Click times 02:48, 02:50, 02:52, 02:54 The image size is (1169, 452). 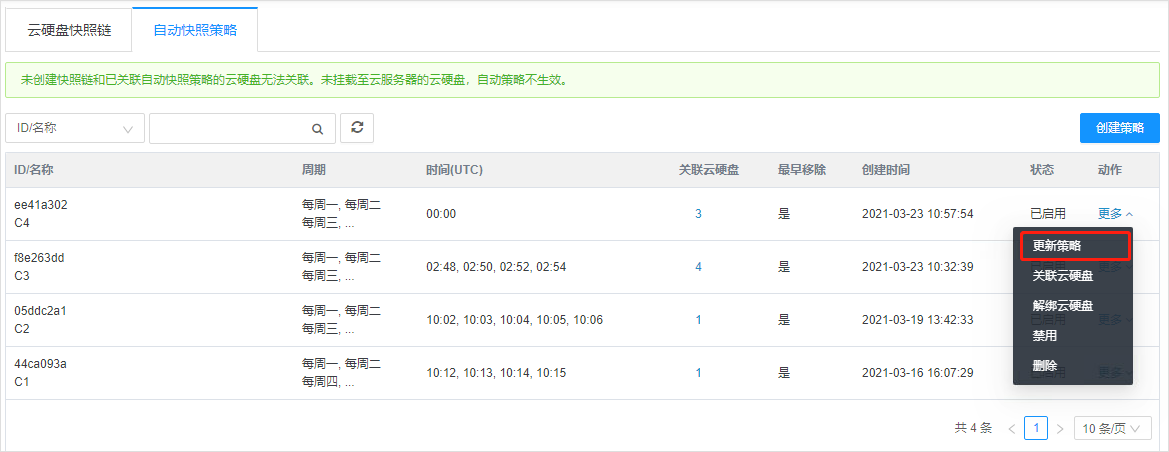coord(497,267)
